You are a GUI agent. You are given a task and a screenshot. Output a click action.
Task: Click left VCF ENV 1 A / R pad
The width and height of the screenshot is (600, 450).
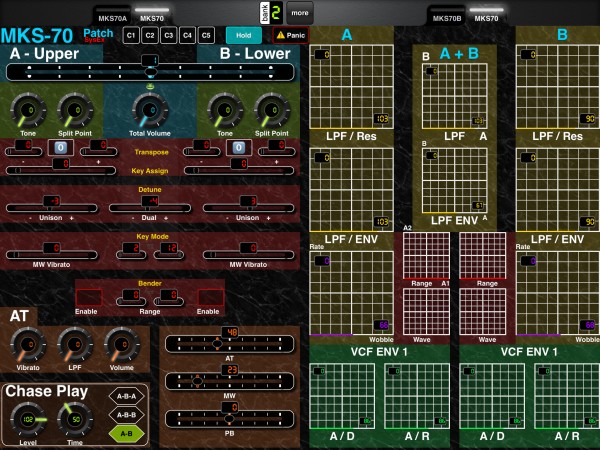point(417,396)
